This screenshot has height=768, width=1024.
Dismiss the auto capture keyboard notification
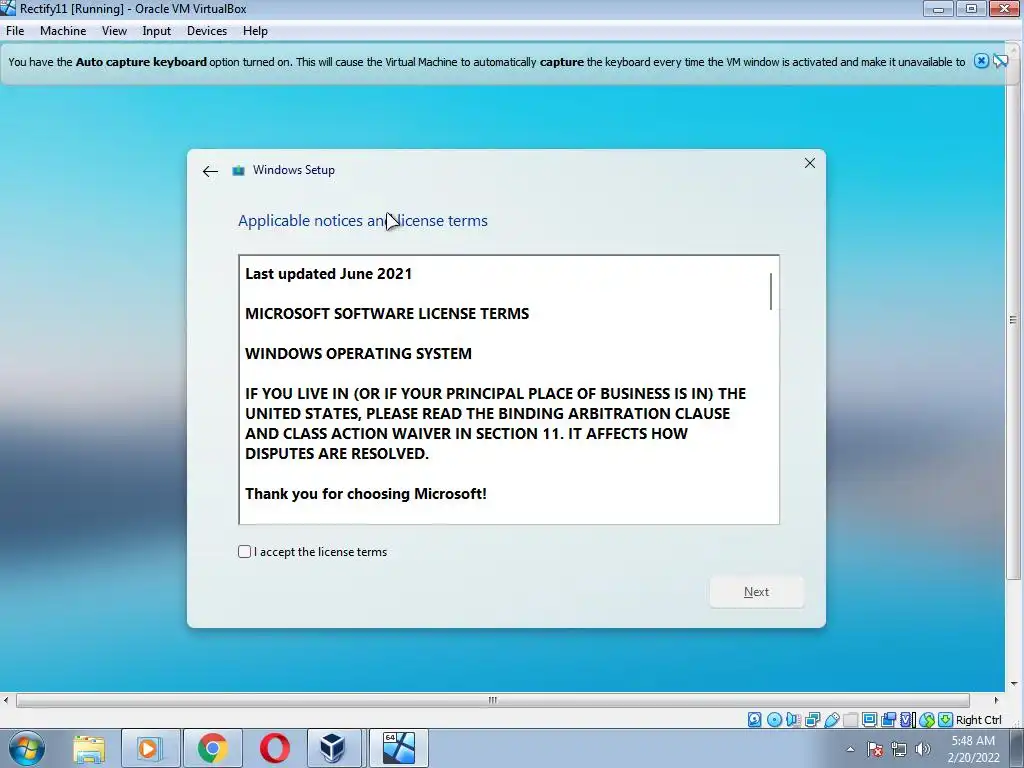[981, 61]
